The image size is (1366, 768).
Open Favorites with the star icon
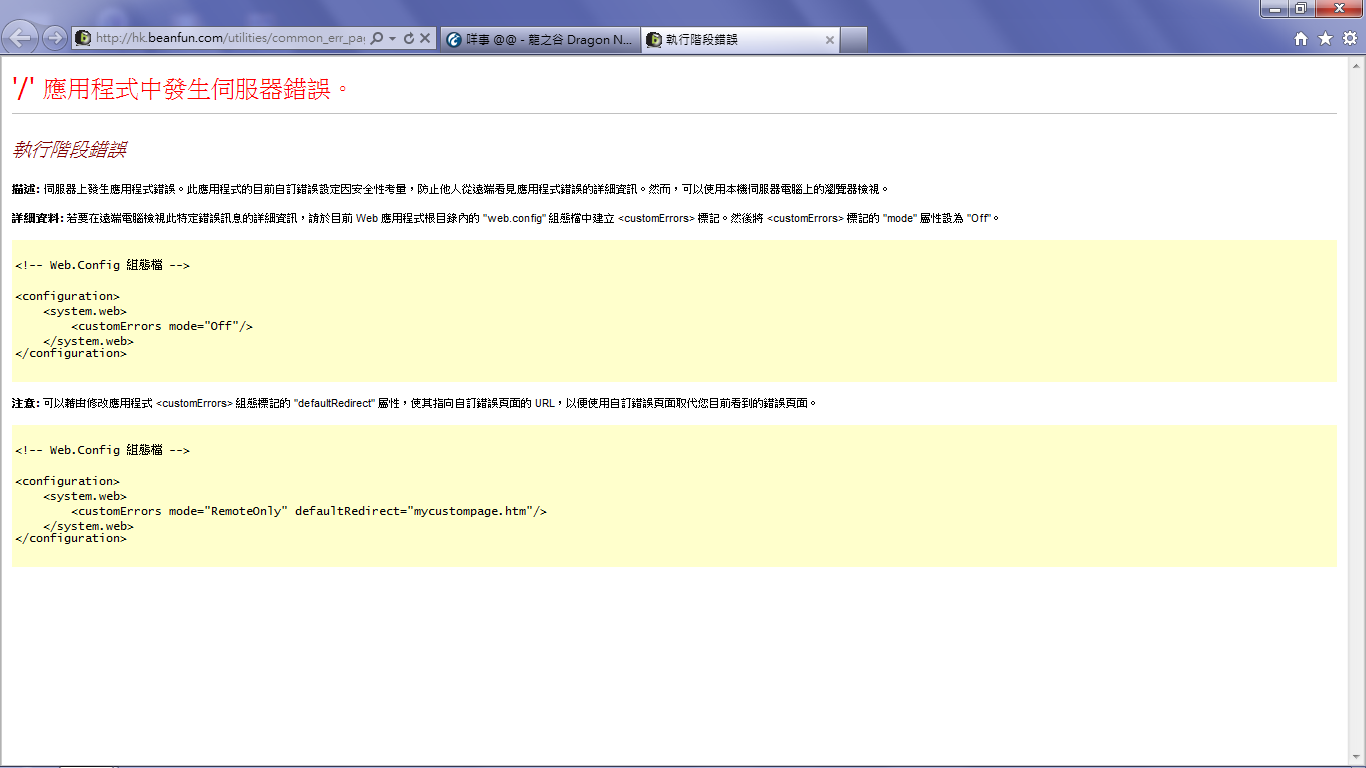[1325, 38]
